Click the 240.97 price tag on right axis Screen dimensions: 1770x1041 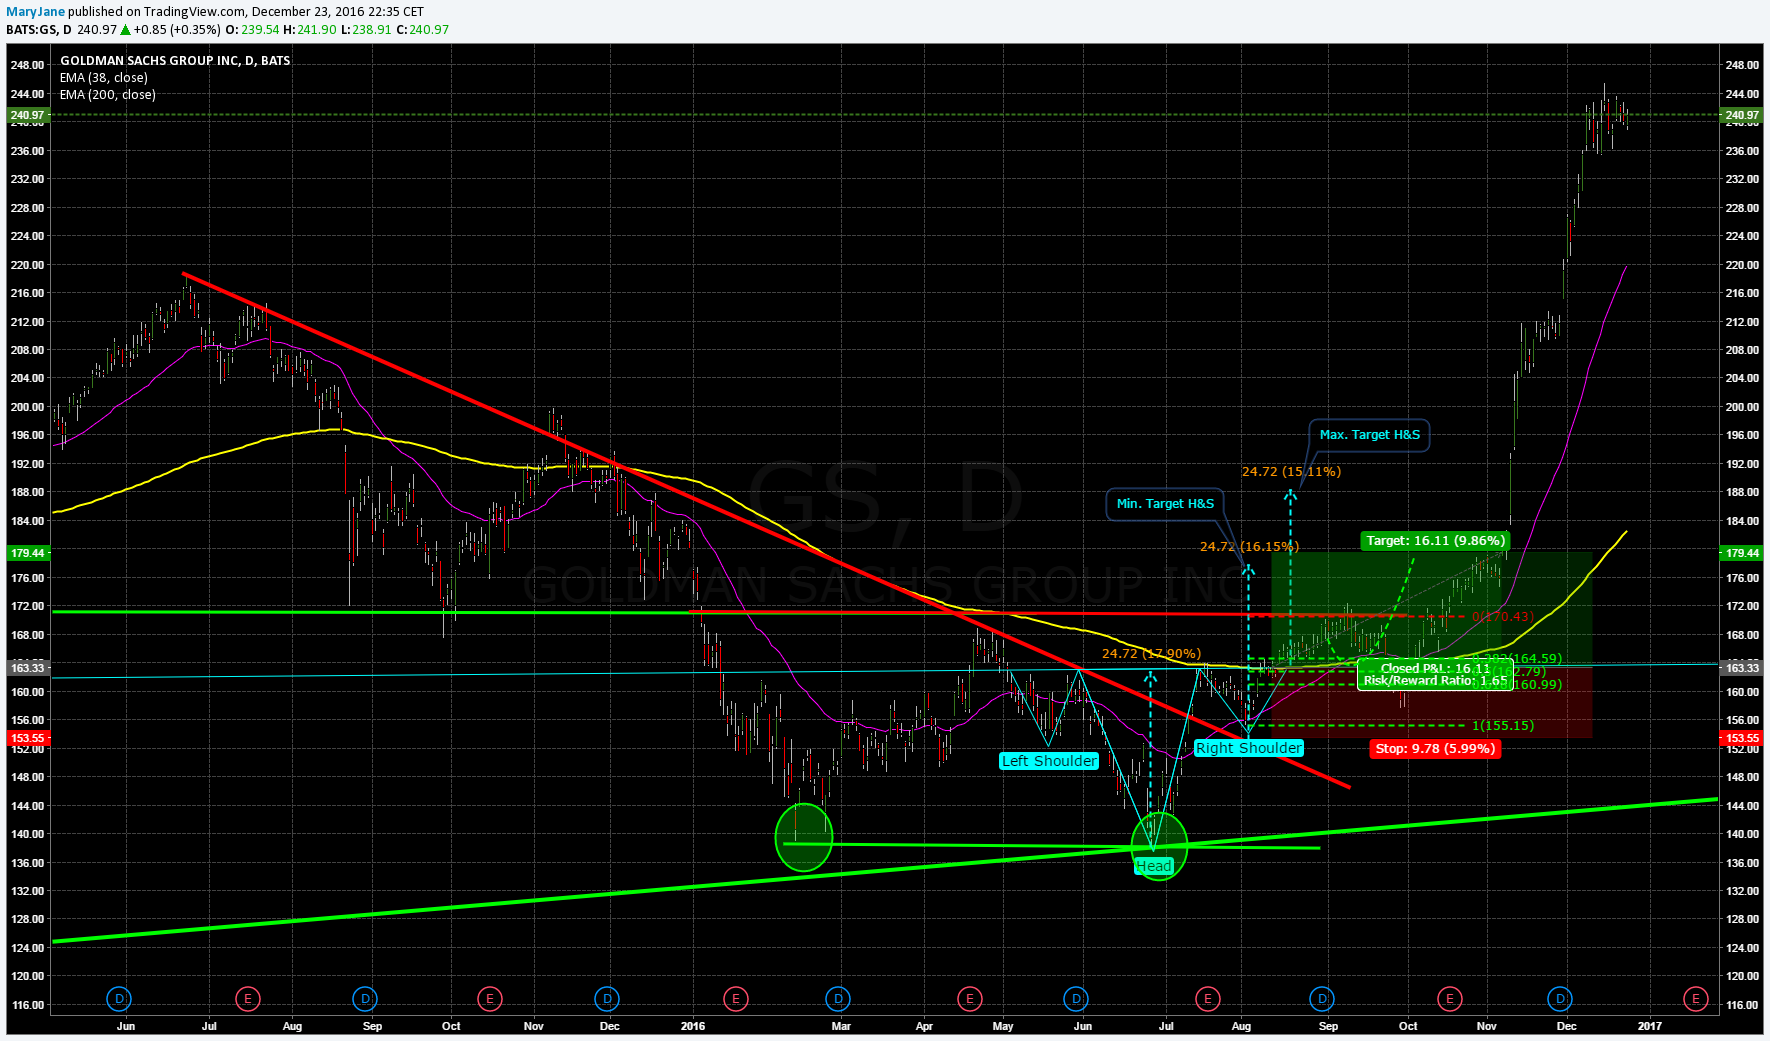pos(1742,115)
